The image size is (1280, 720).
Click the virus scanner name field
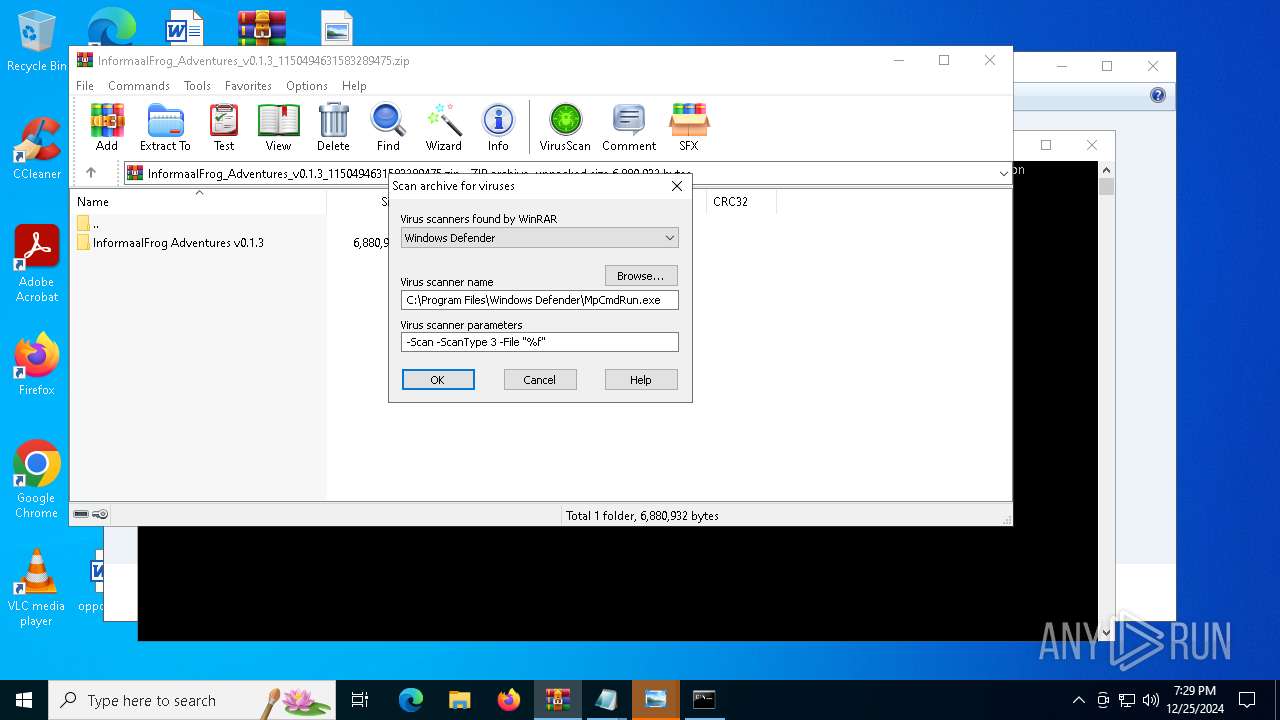[x=539, y=300]
